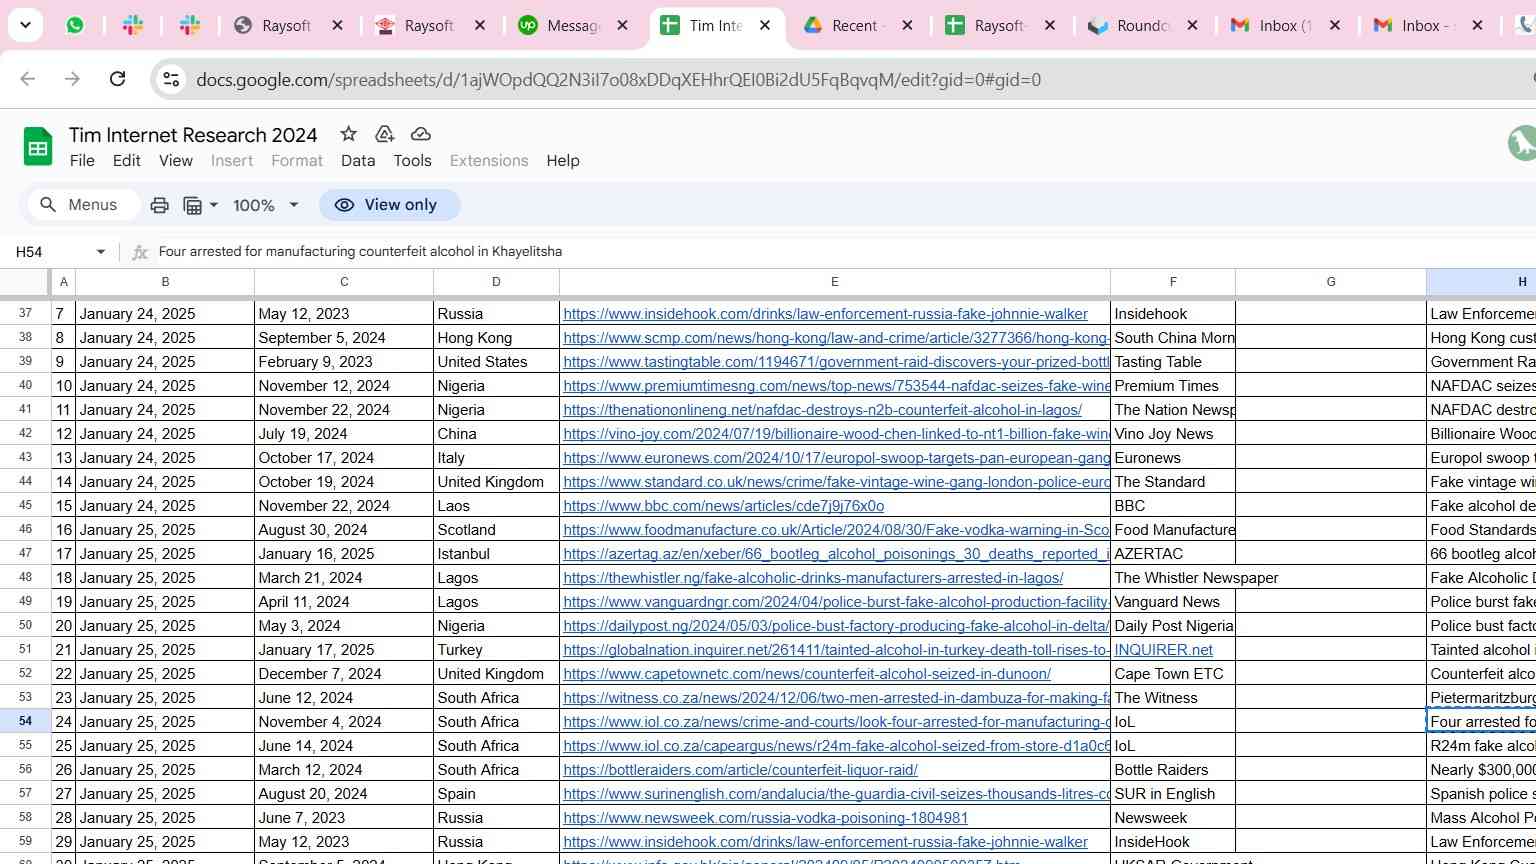Open the Google Sheets home icon
The height and width of the screenshot is (864, 1536).
point(38,148)
